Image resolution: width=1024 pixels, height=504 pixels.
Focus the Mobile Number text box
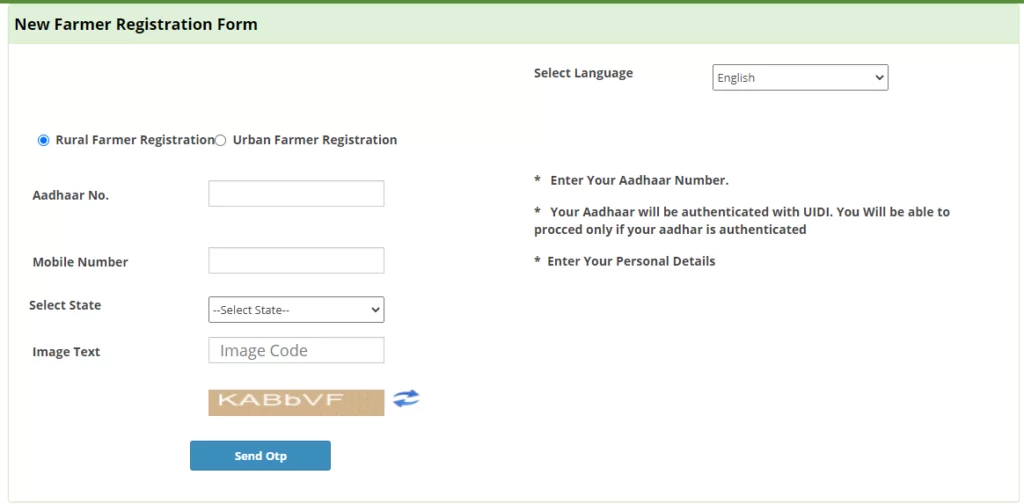(x=296, y=261)
